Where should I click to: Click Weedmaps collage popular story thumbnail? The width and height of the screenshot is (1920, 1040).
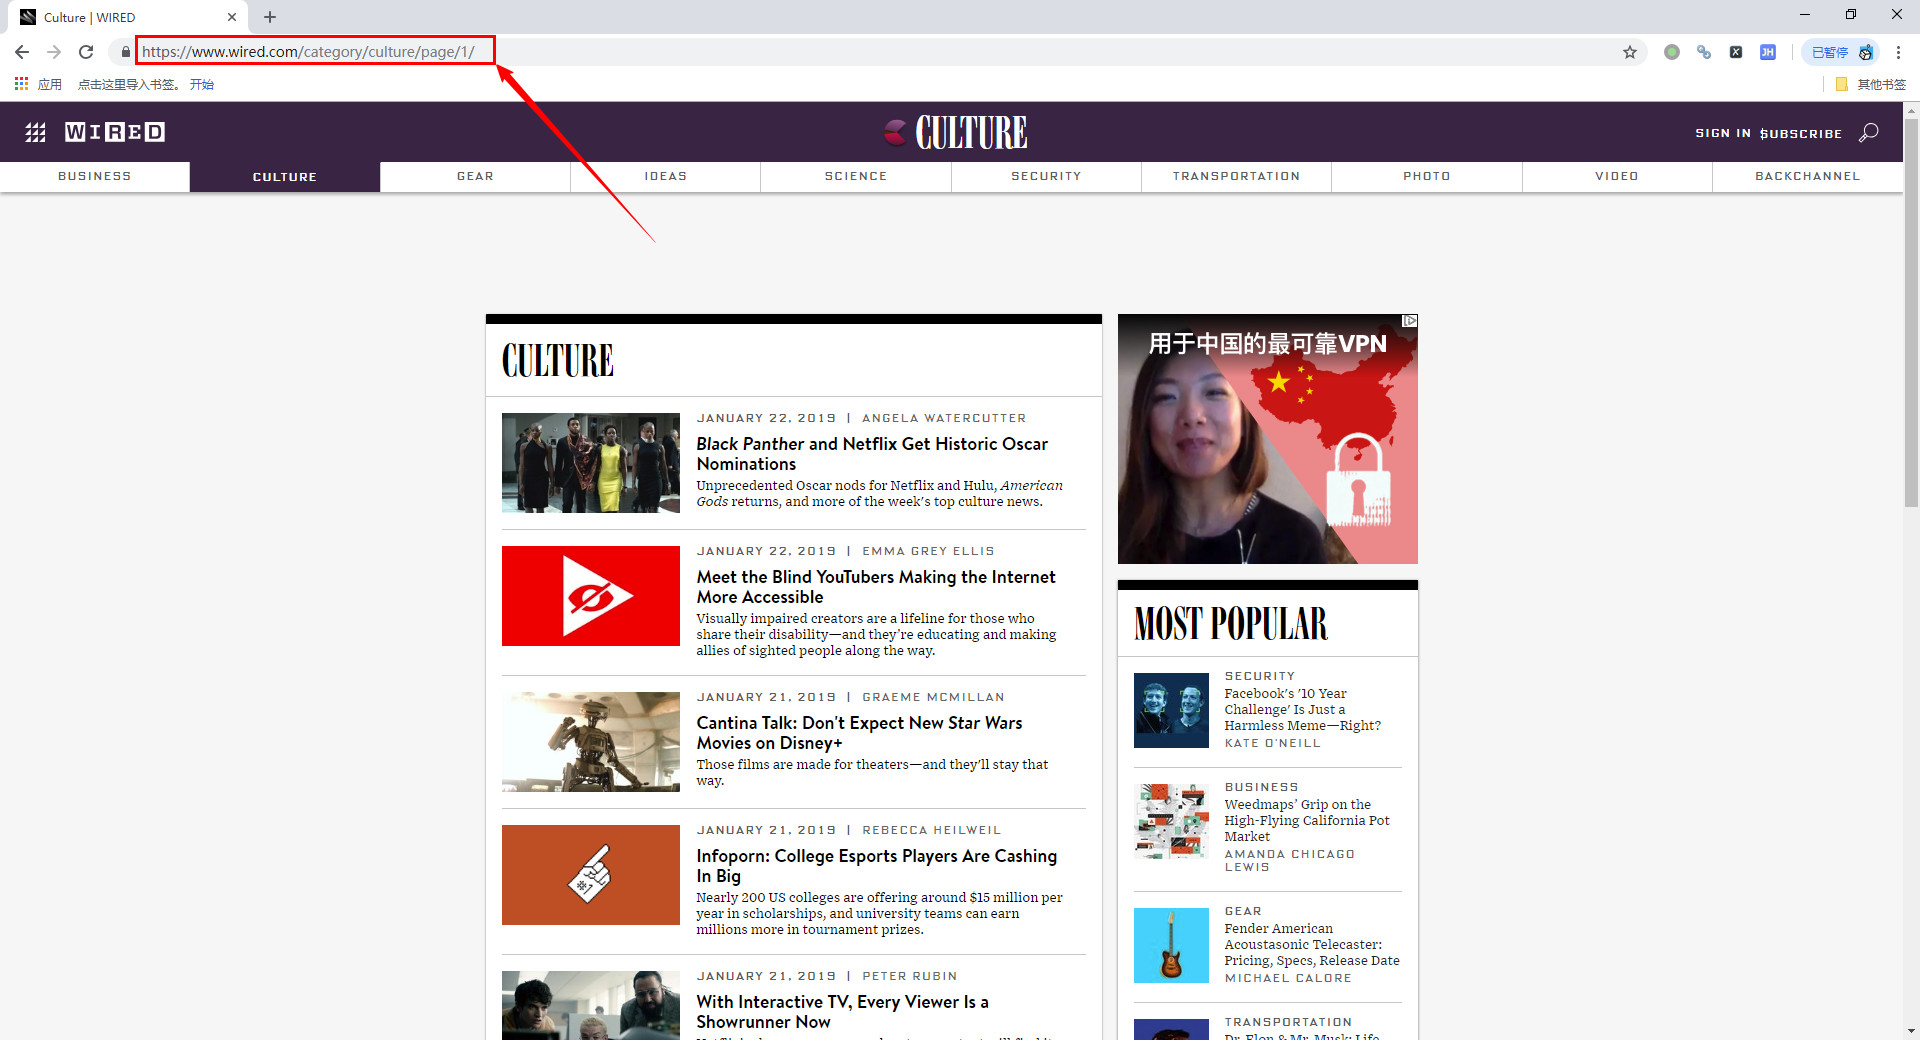(x=1171, y=821)
